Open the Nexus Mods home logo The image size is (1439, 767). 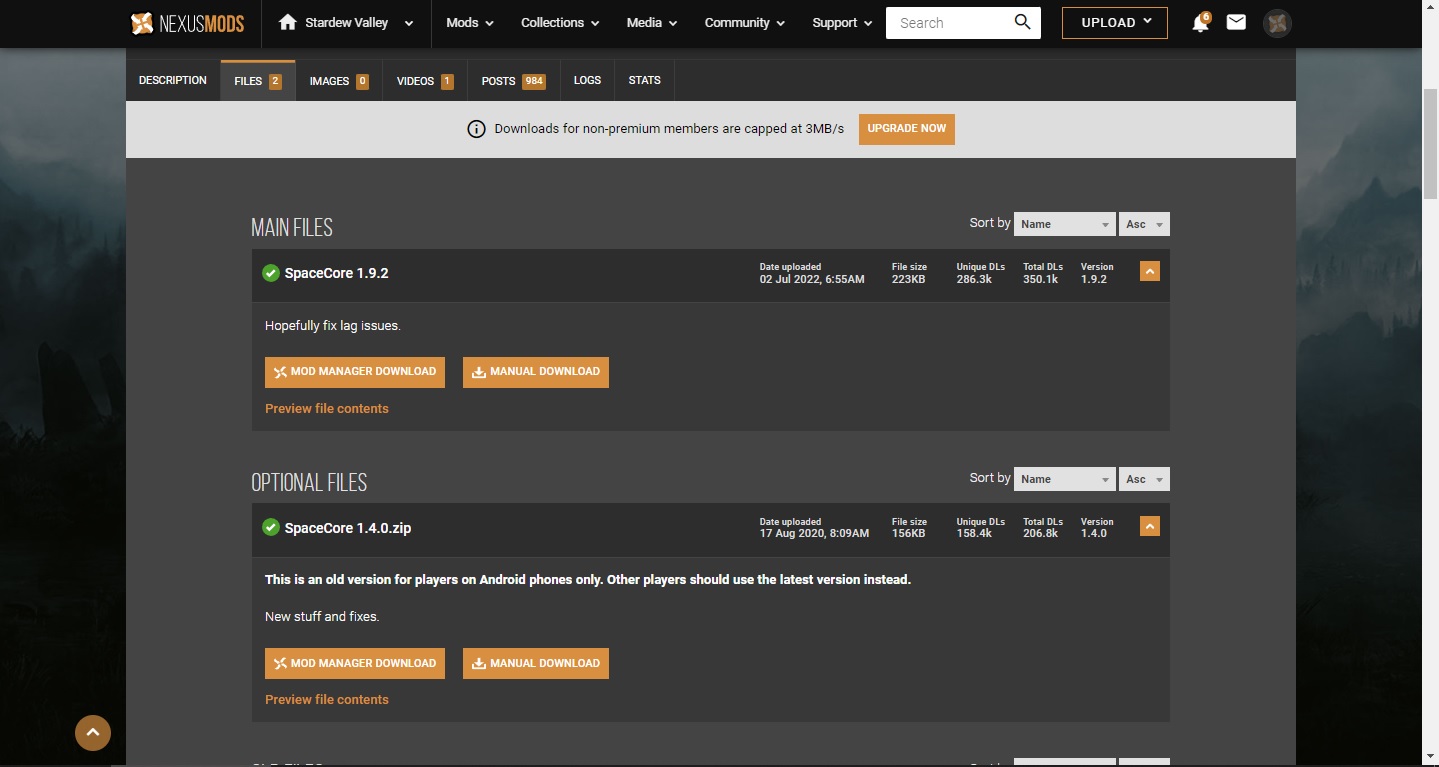(187, 23)
